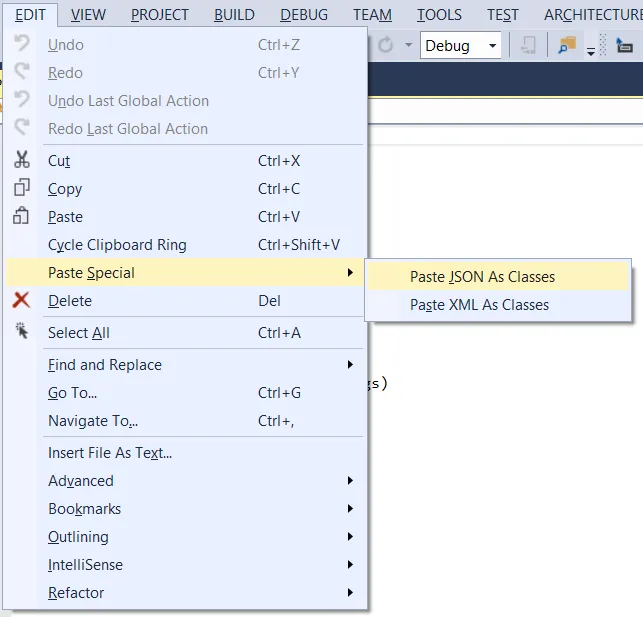Open Find and Replace menu entry

[186, 364]
